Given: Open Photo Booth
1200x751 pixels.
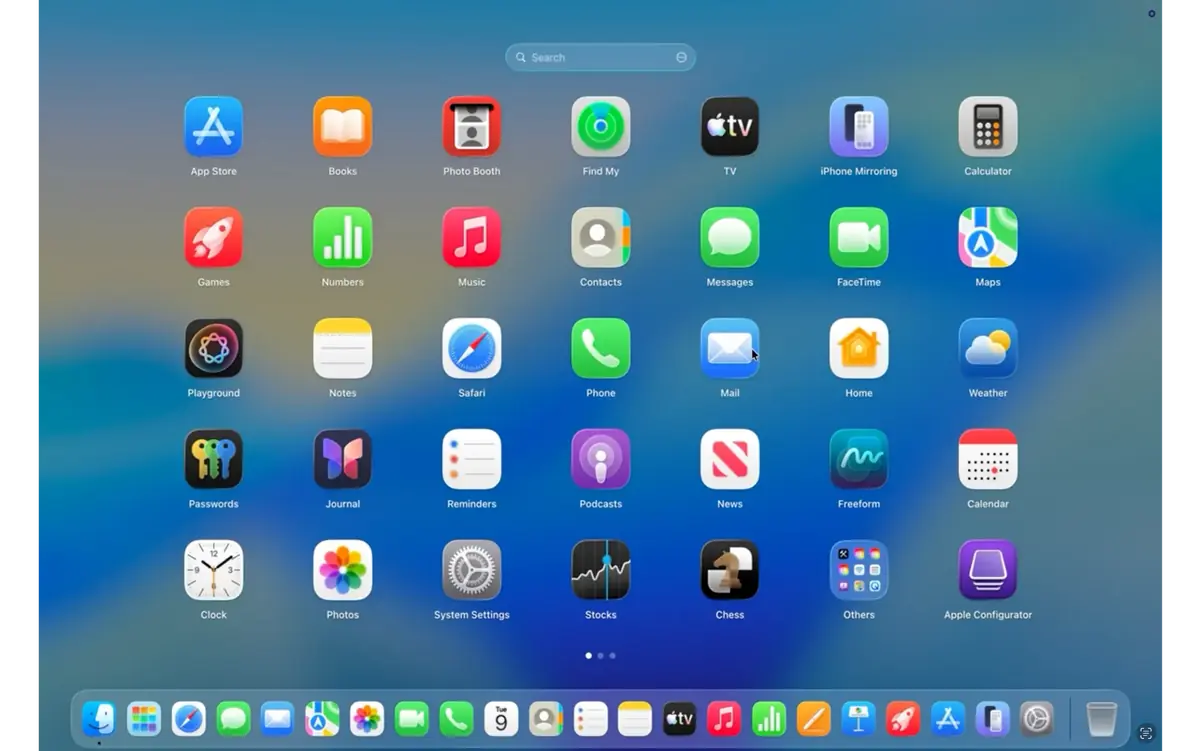Looking at the screenshot, I should (471, 127).
